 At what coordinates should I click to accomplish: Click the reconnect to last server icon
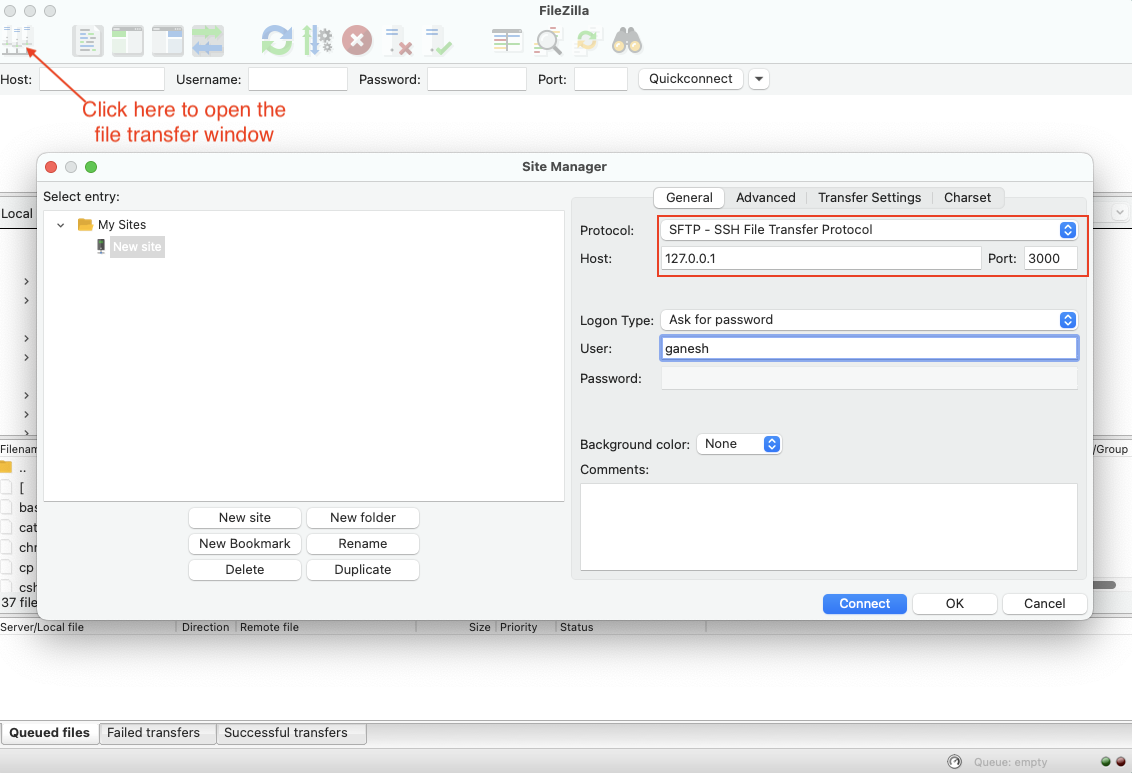[x=437, y=41]
